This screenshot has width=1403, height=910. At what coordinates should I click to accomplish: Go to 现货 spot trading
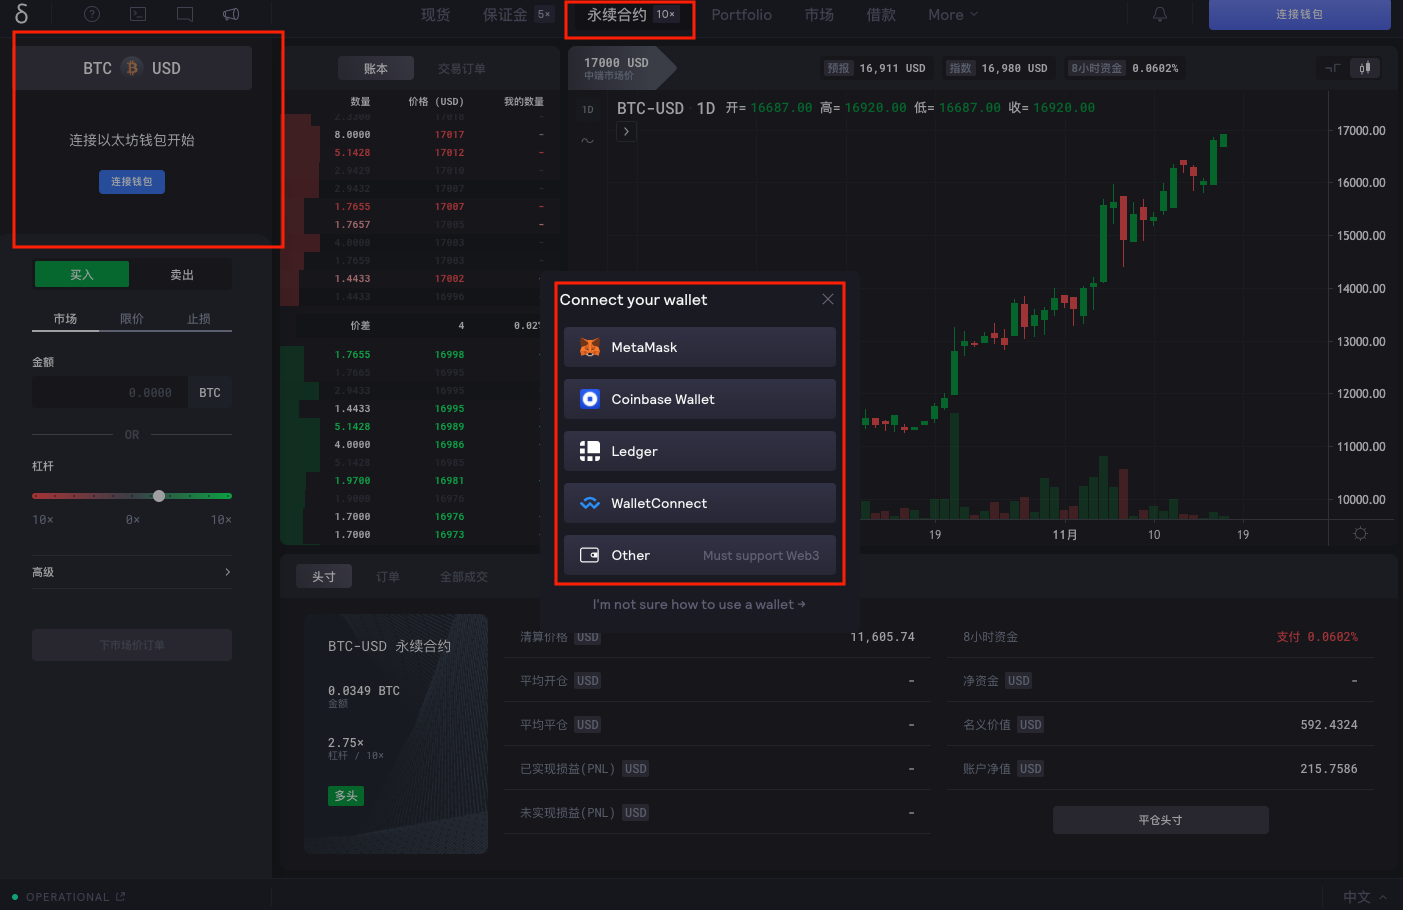(x=436, y=15)
